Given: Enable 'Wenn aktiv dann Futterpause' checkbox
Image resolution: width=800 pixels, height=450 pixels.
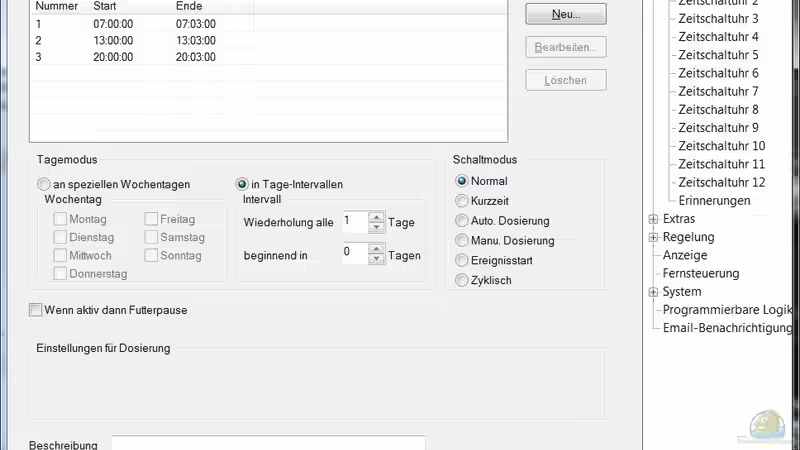Looking at the screenshot, I should [x=36, y=310].
